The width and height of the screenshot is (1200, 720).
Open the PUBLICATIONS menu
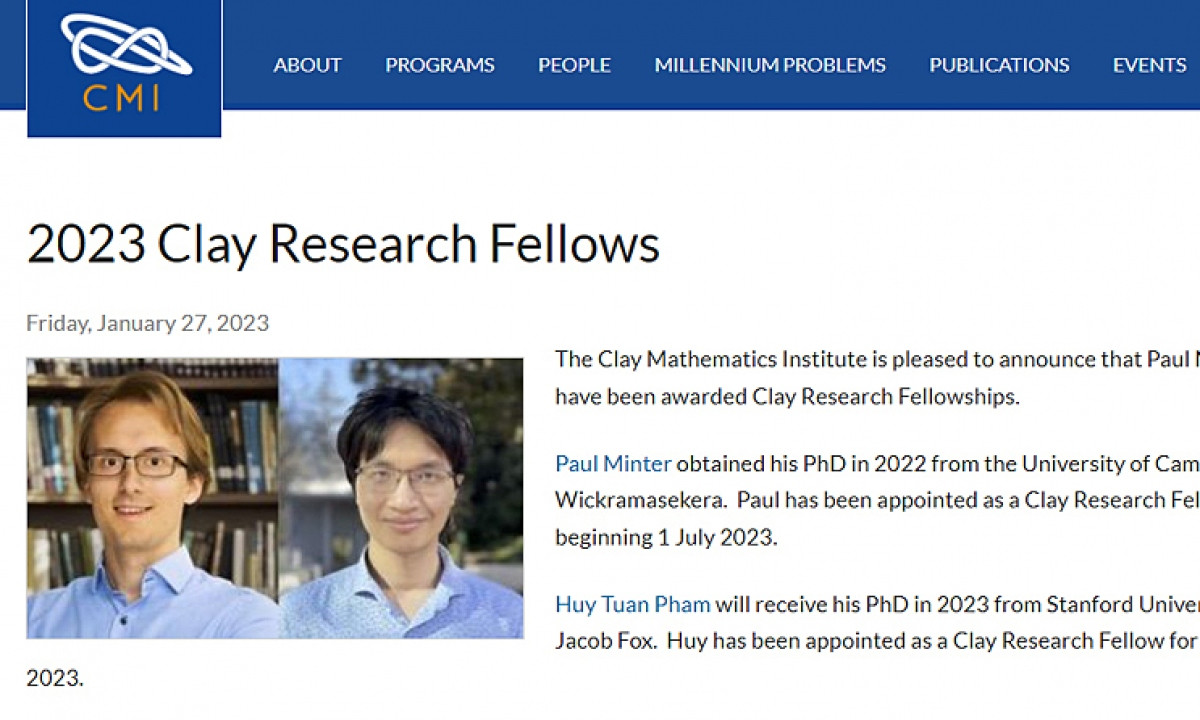(999, 65)
